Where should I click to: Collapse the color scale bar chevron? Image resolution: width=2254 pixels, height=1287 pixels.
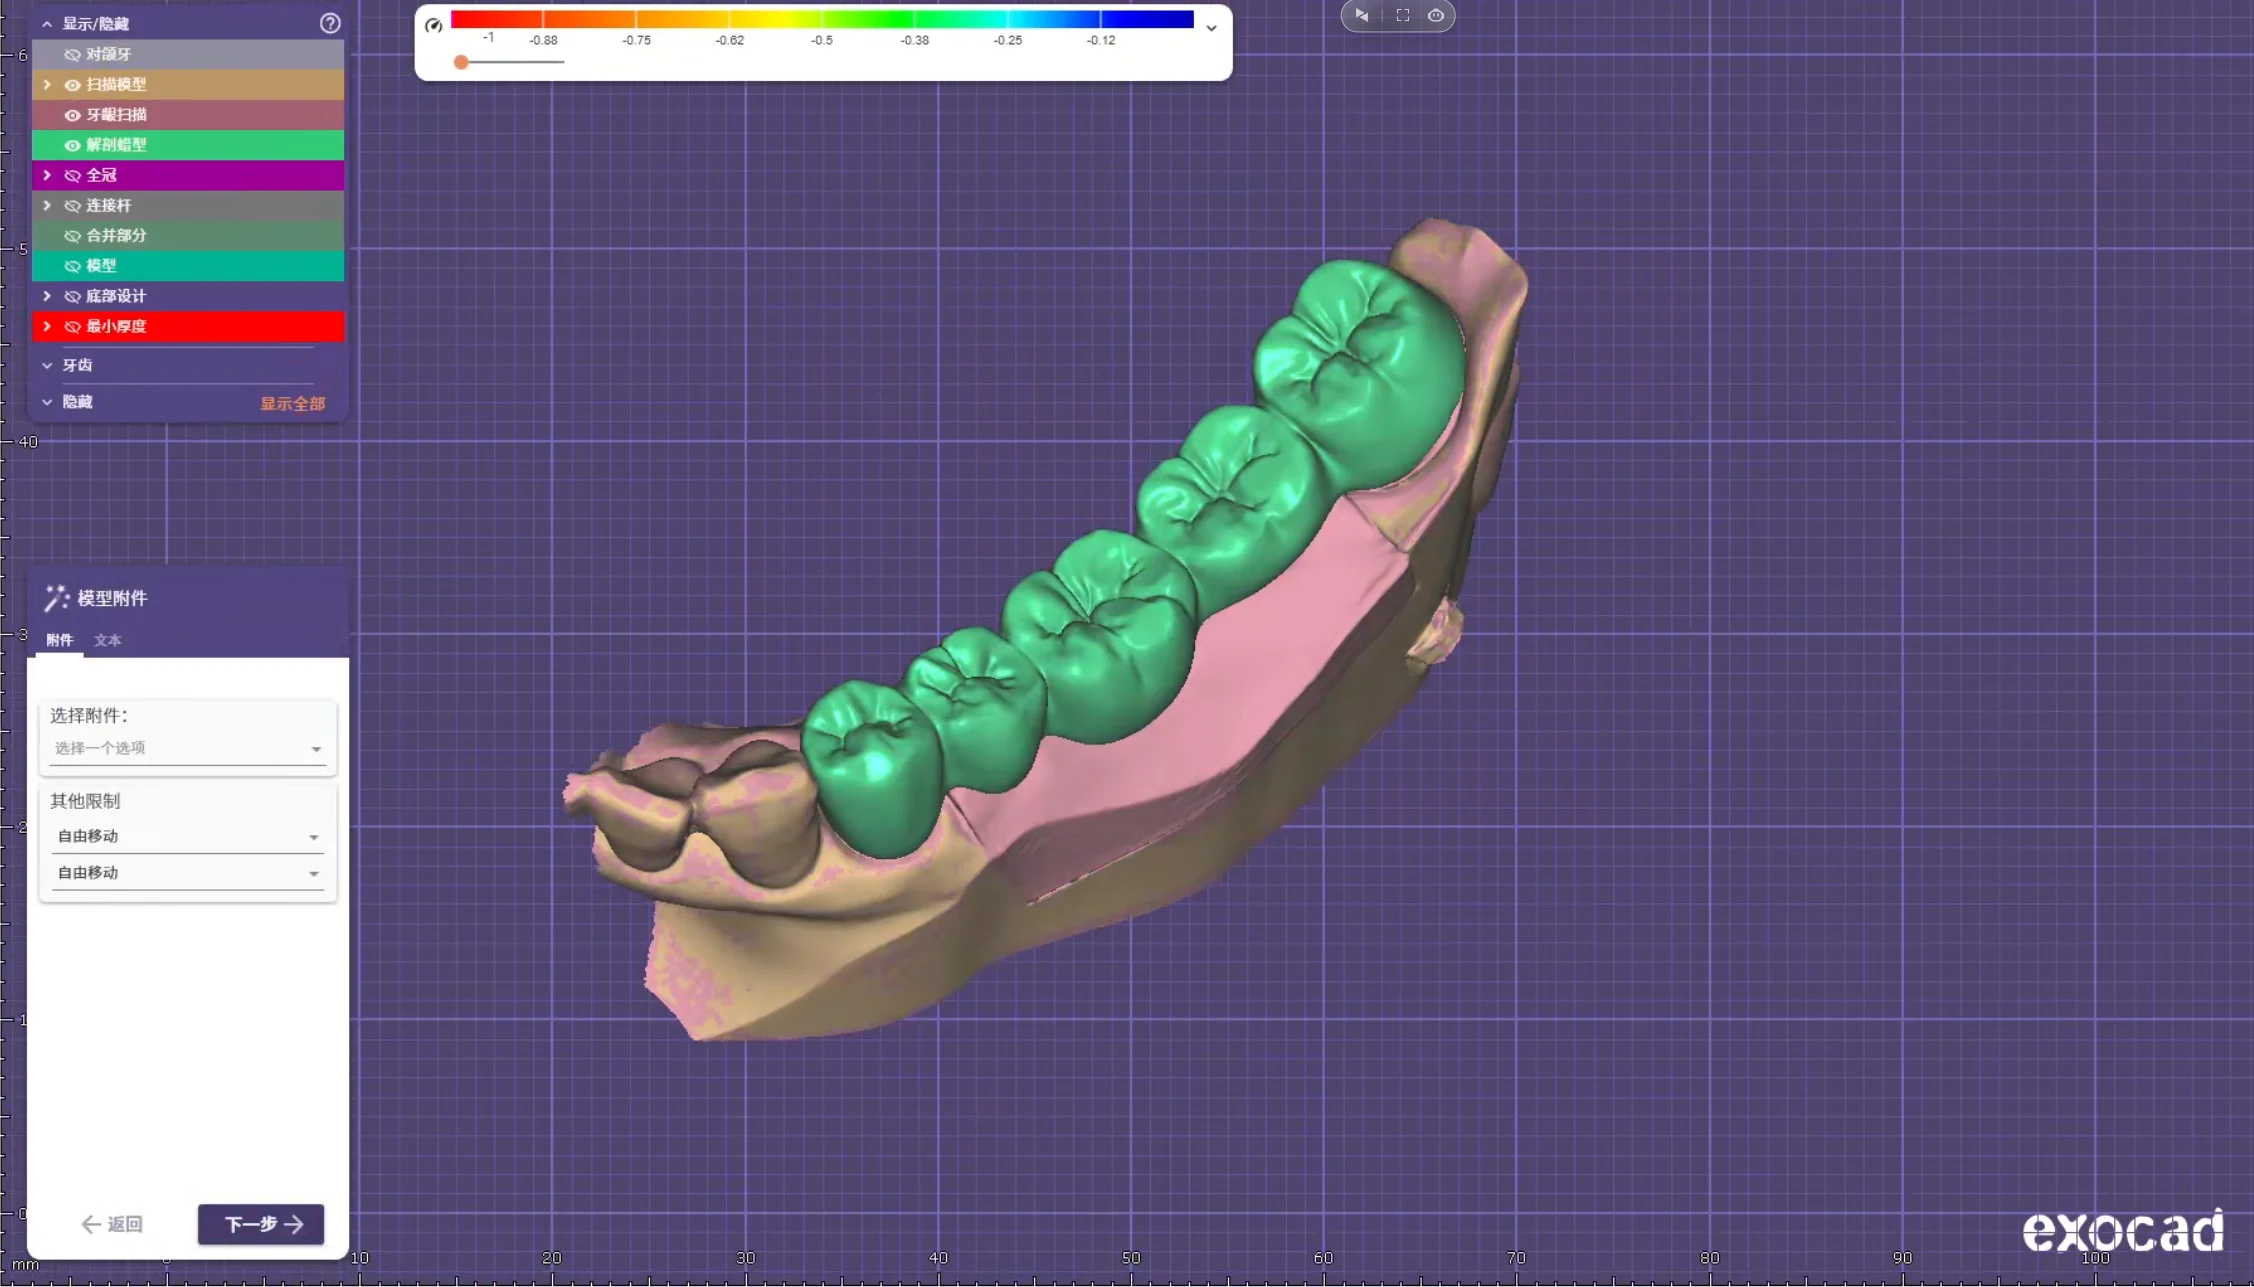pyautogui.click(x=1211, y=28)
